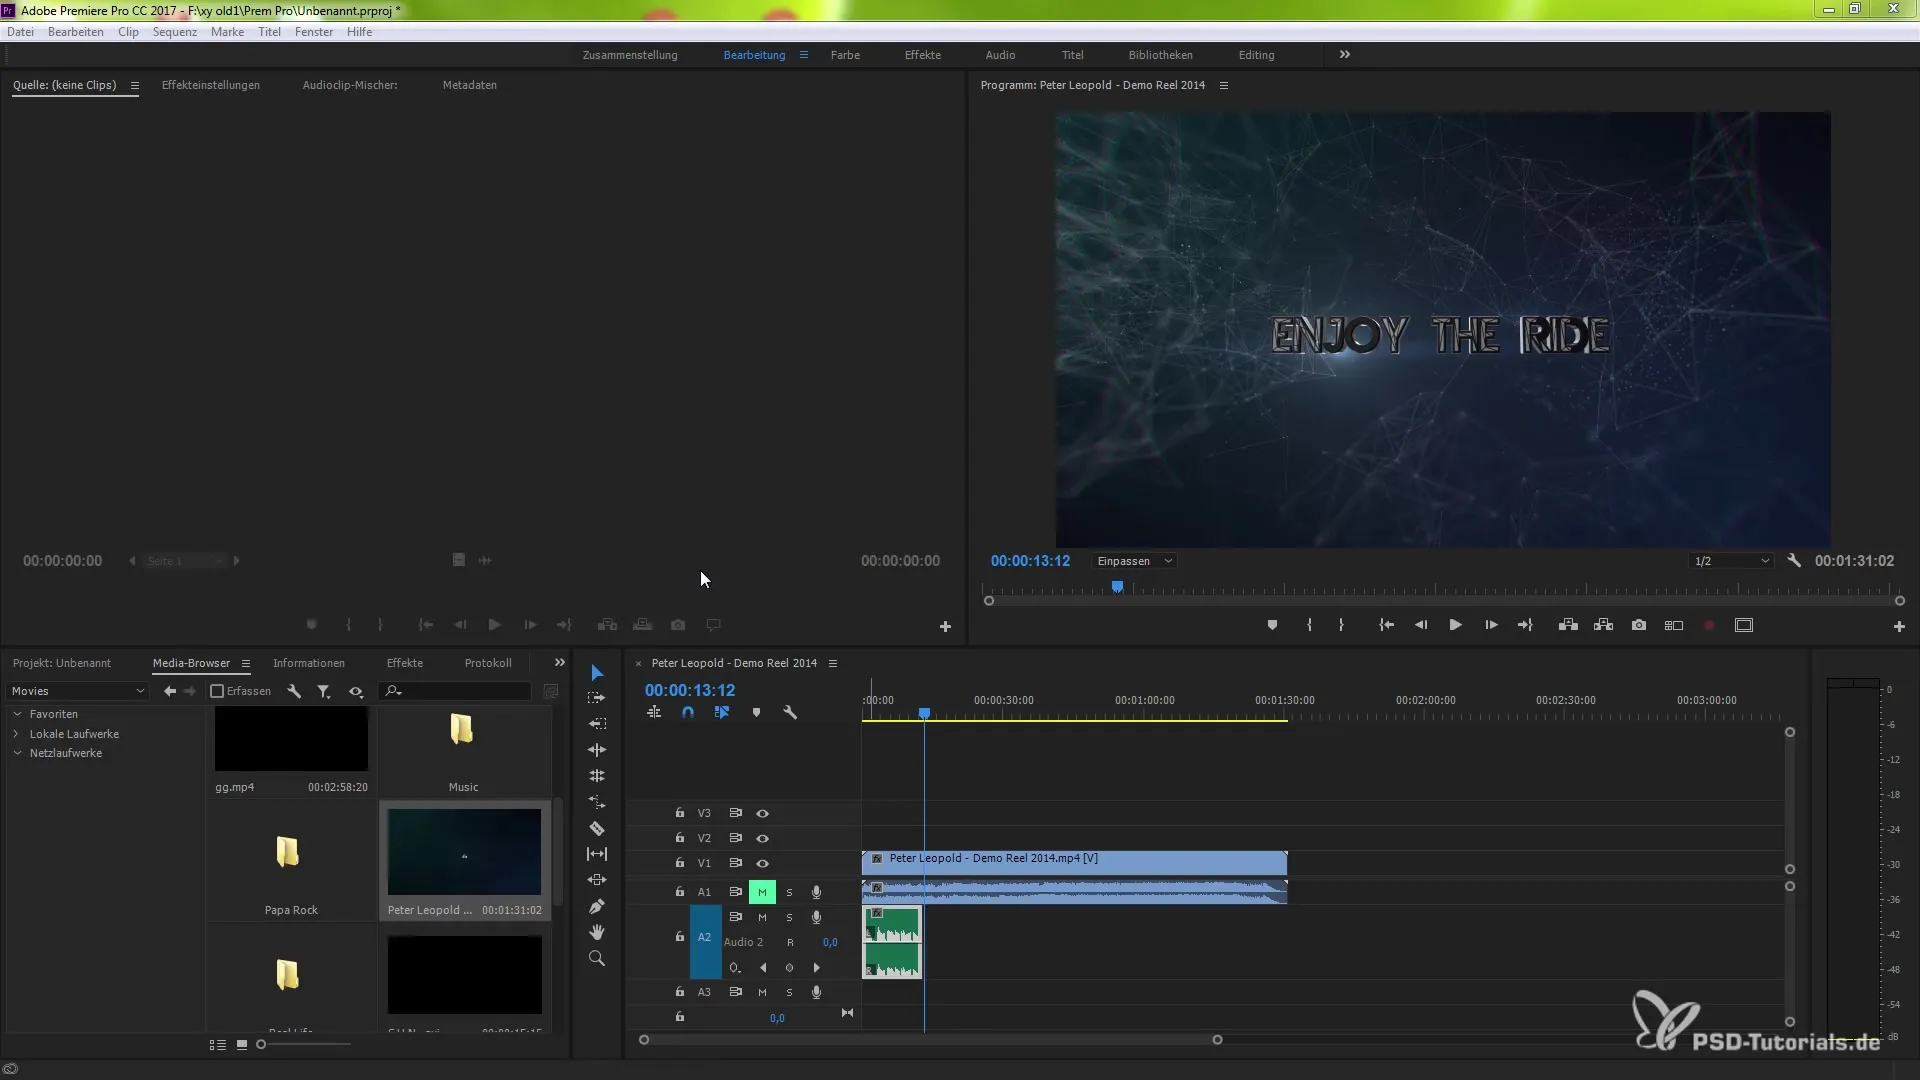Open Media Browser filter funnel
This screenshot has height=1080, width=1920.
click(324, 691)
